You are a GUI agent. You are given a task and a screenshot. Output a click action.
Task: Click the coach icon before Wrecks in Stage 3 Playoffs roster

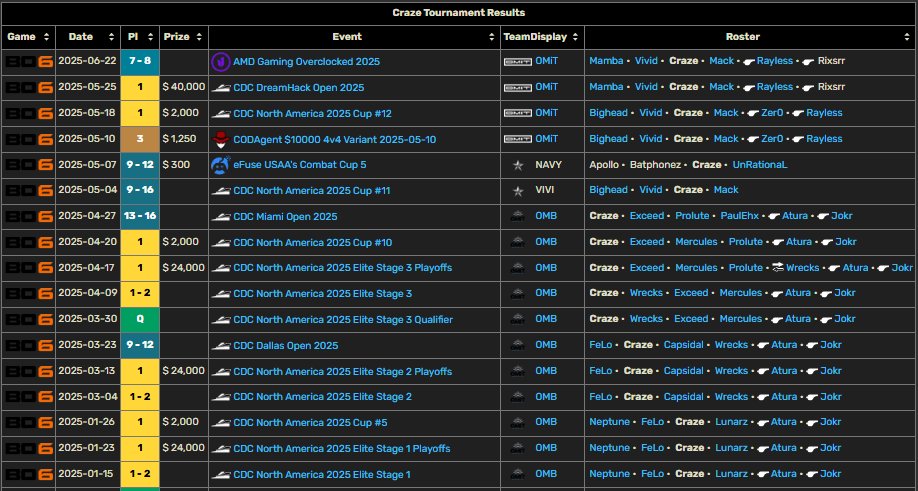coord(777,267)
